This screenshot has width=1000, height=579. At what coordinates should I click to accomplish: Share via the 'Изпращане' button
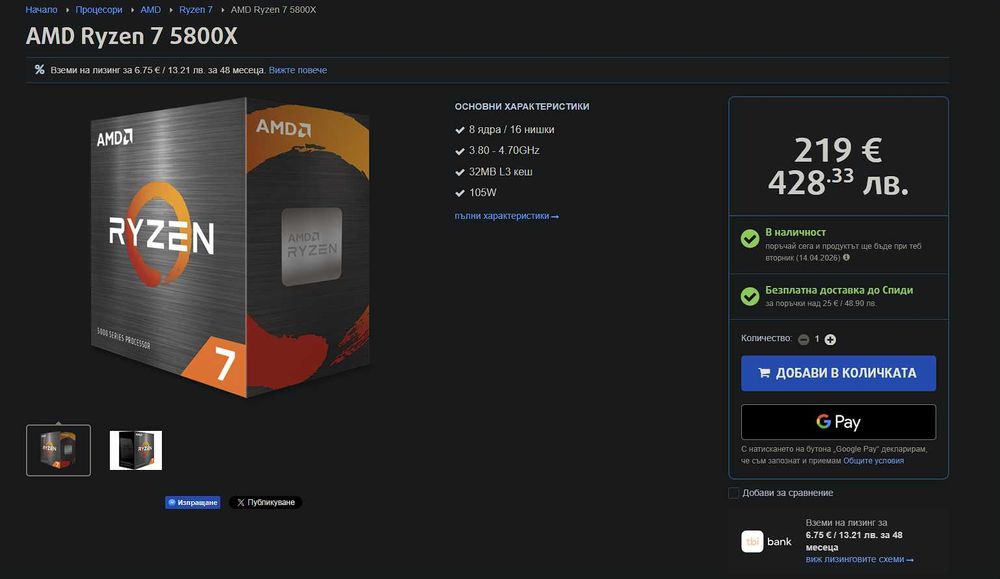[193, 502]
